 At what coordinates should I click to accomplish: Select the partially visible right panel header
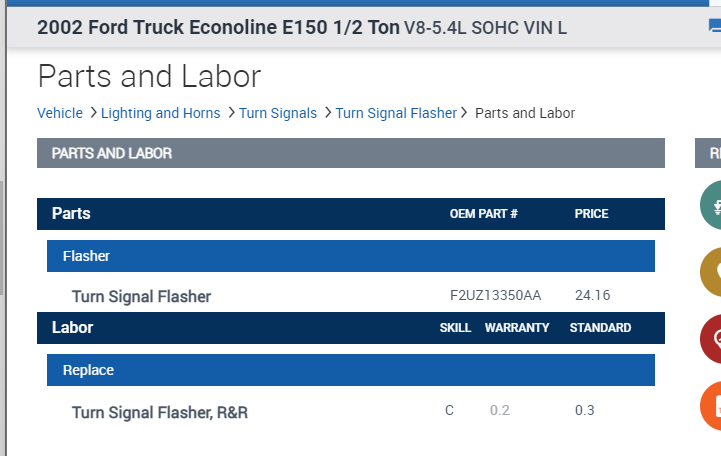(x=709, y=153)
